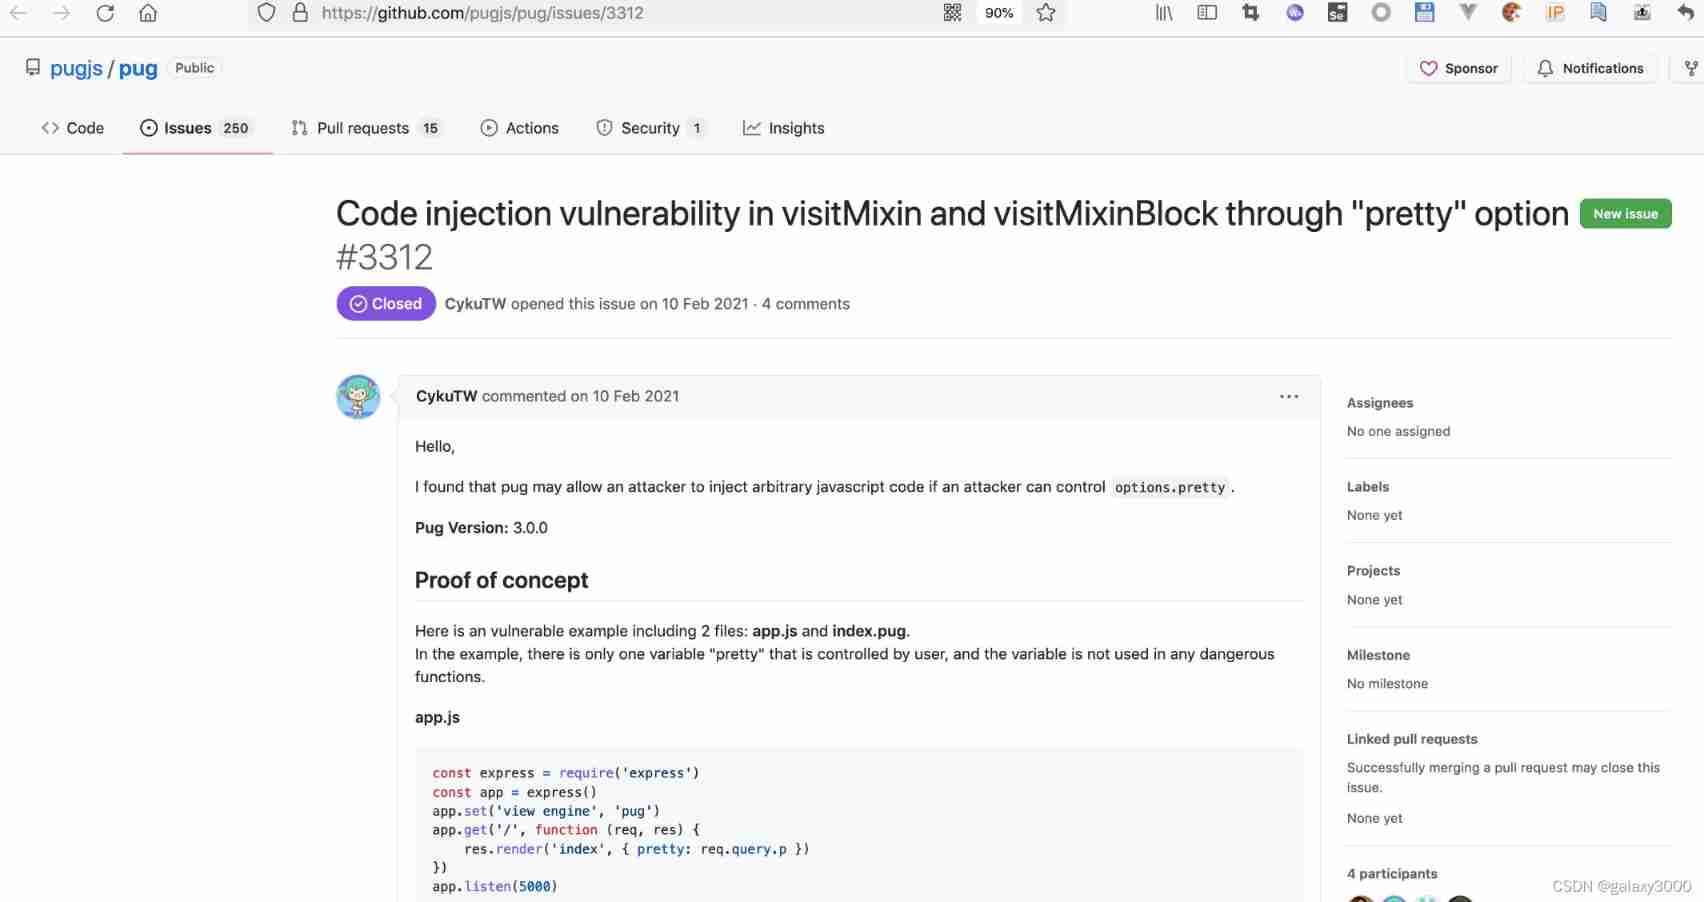Screen dimensions: 1704x902
Task: Click the undo arrow toolbar icon
Action: coord(1686,13)
